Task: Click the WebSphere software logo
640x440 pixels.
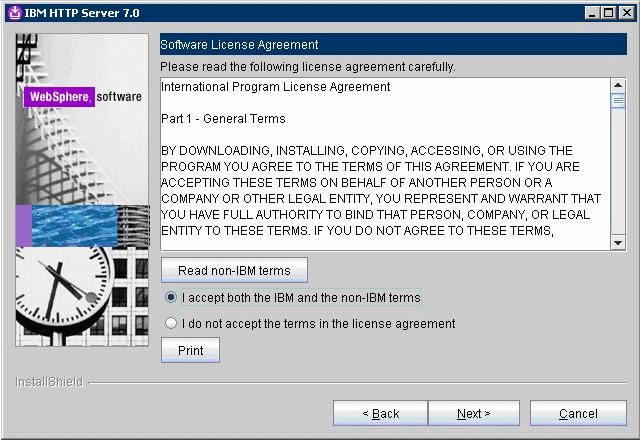Action: pos(83,97)
